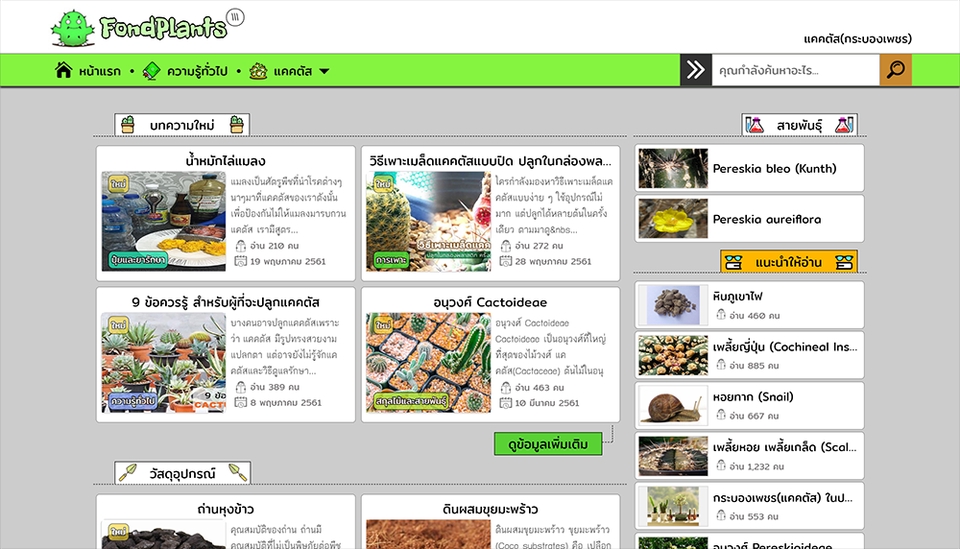The width and height of the screenshot is (960, 549).
Task: Click the potted cactus thumbnail beside กระบองเพชร(แคคตัส)
Action: click(x=673, y=506)
